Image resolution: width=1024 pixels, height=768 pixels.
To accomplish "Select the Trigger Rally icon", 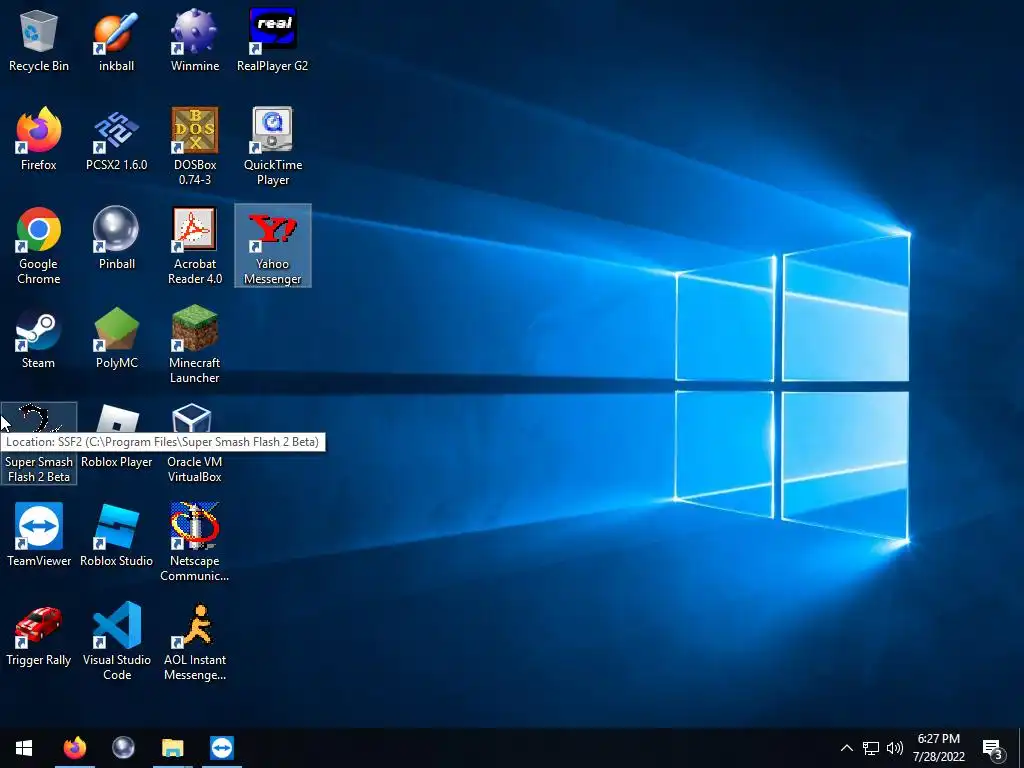I will (x=39, y=635).
